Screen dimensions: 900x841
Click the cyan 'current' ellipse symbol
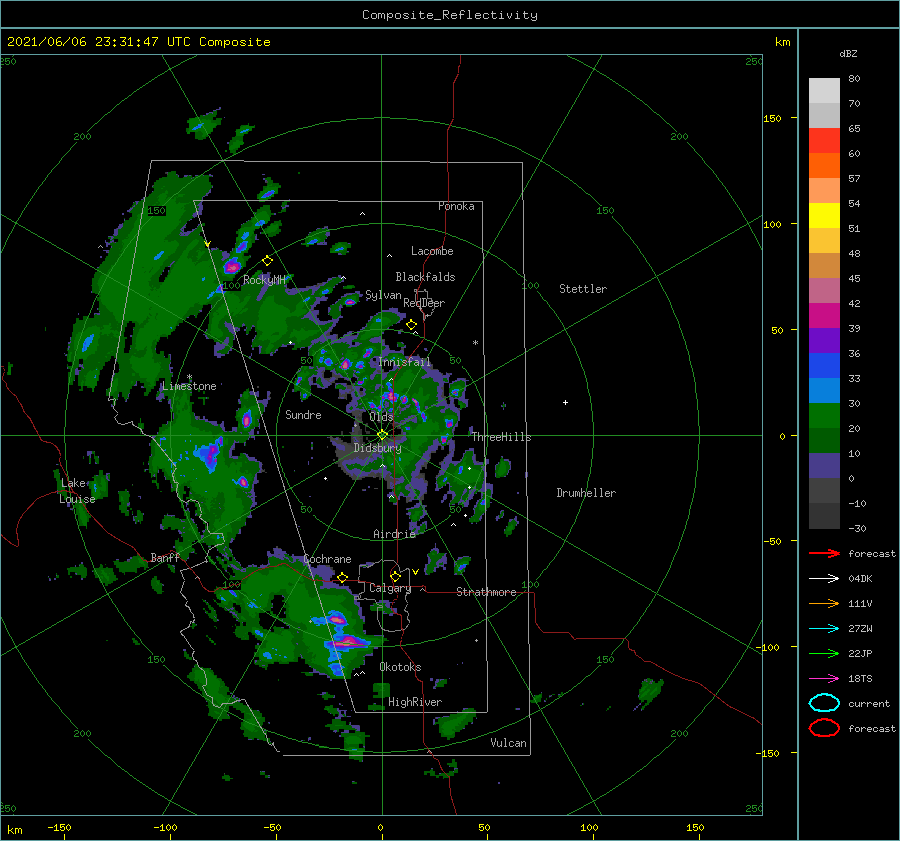(x=824, y=703)
